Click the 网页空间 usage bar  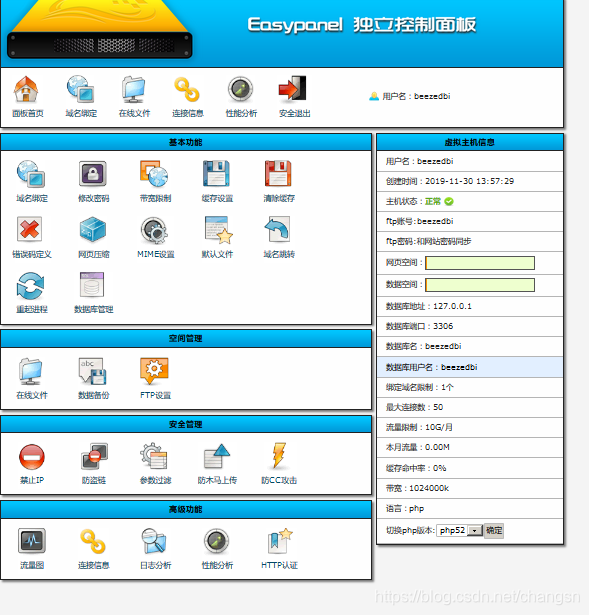click(480, 263)
